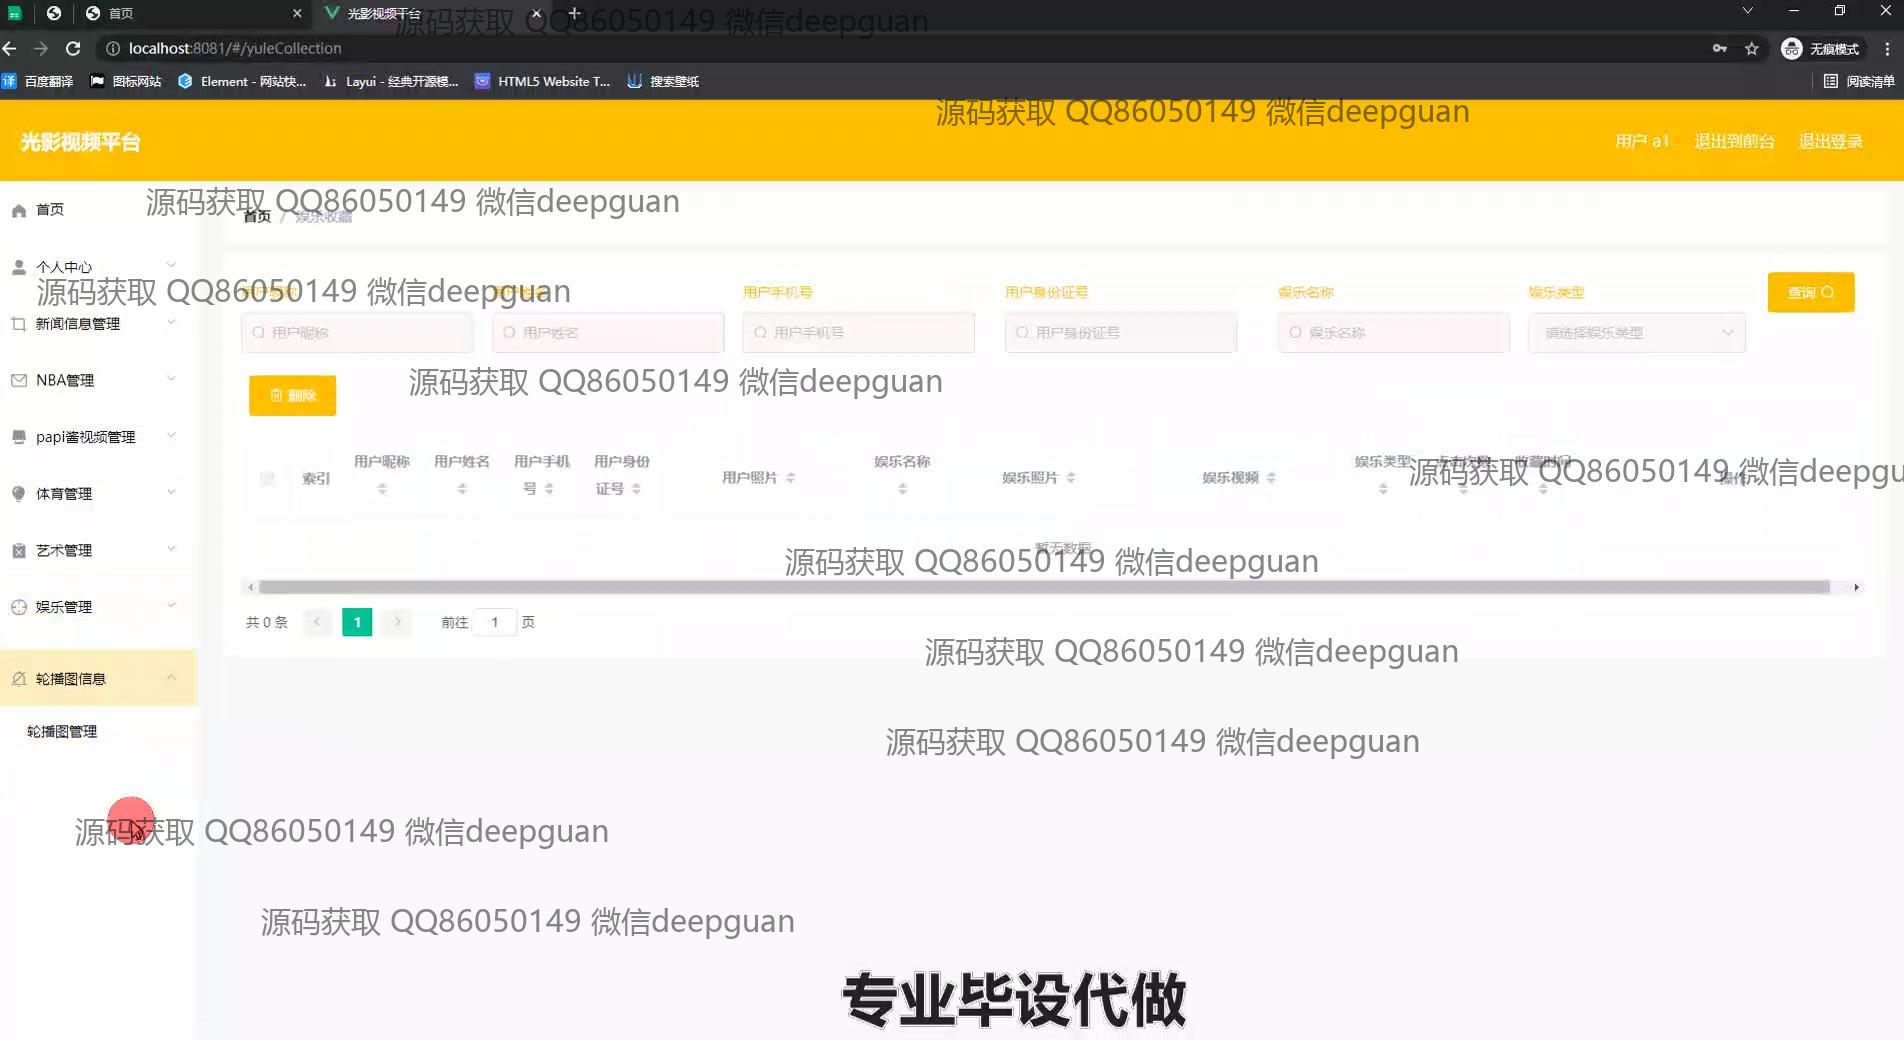Viewport: 1904px width, 1040px height.
Task: Expand the NBA管理 menu chevron
Action: tap(171, 378)
